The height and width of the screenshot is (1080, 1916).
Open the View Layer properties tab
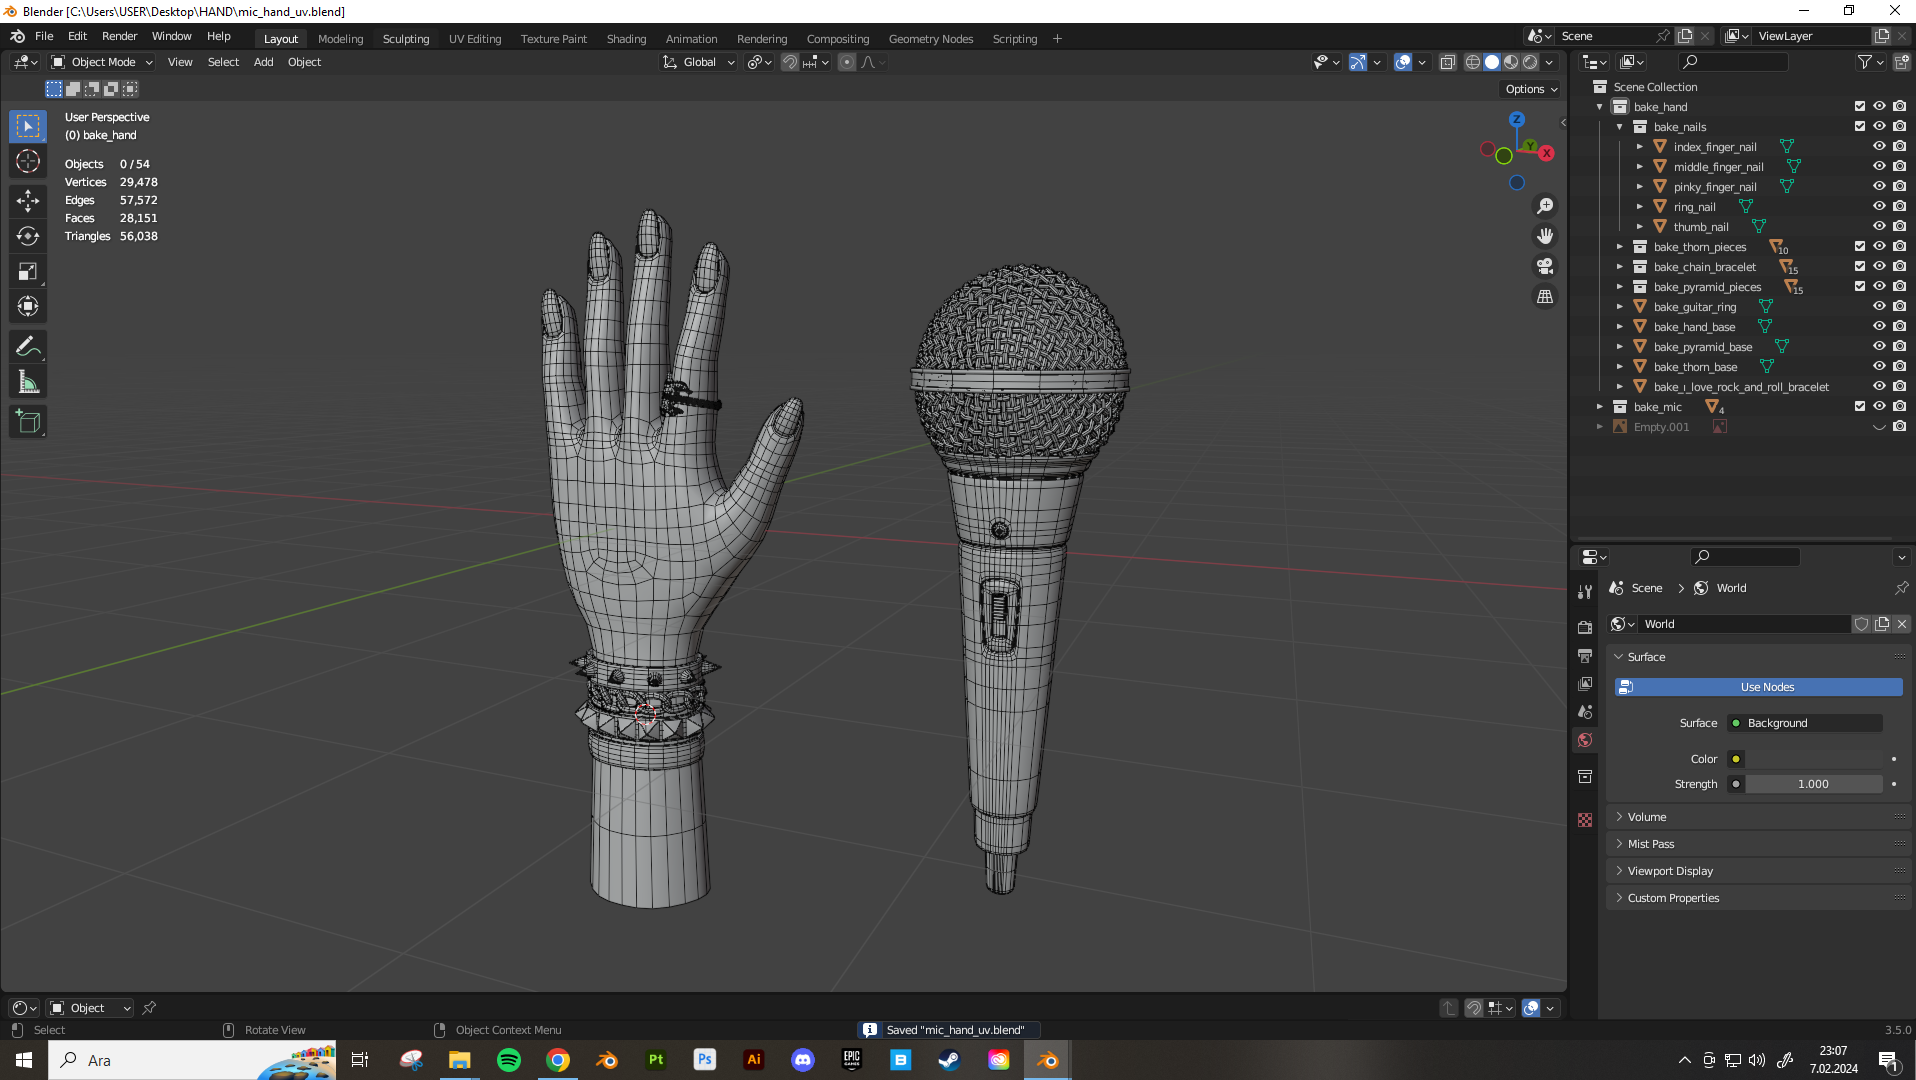point(1585,684)
